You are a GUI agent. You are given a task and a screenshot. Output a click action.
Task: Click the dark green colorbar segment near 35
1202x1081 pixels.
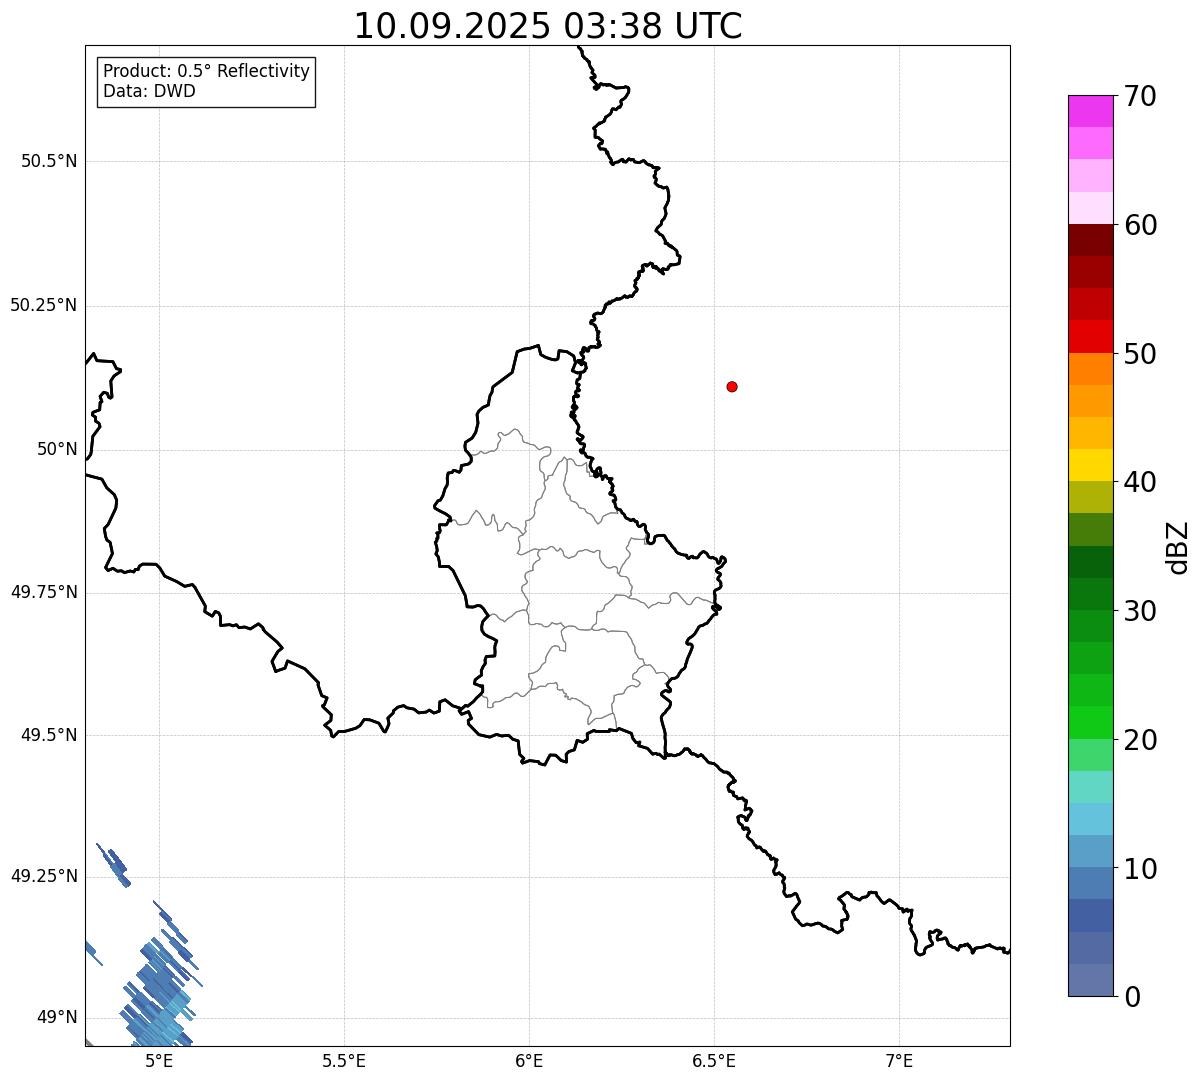(x=1090, y=562)
